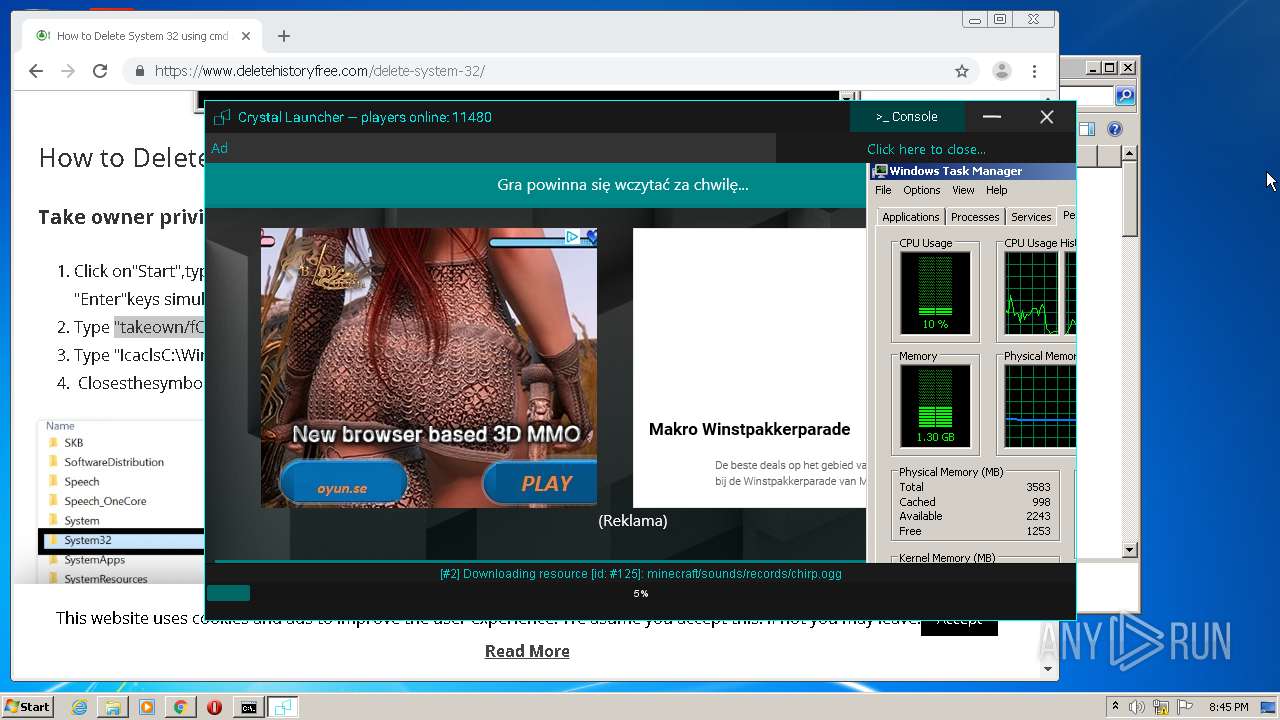Click the SKB folder row
Image resolution: width=1280 pixels, height=720 pixels.
(x=73, y=442)
